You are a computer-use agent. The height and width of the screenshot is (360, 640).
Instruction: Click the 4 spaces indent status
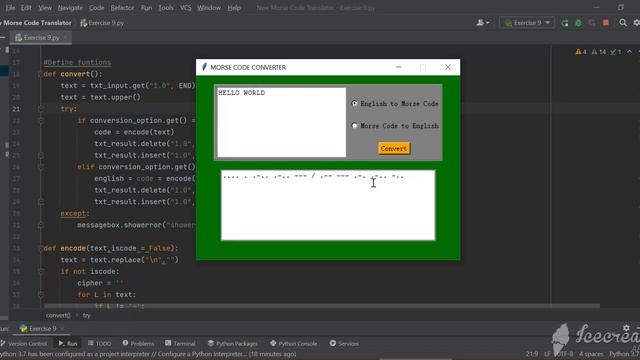tap(591, 354)
